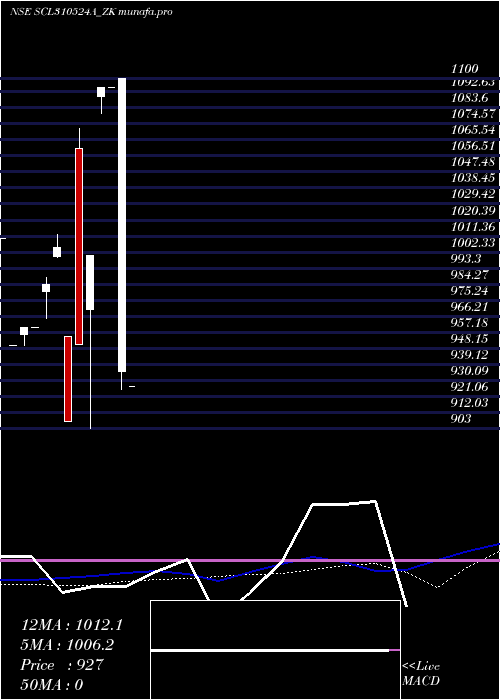
Task: Select the 939.12 axis value
Action: [469, 355]
